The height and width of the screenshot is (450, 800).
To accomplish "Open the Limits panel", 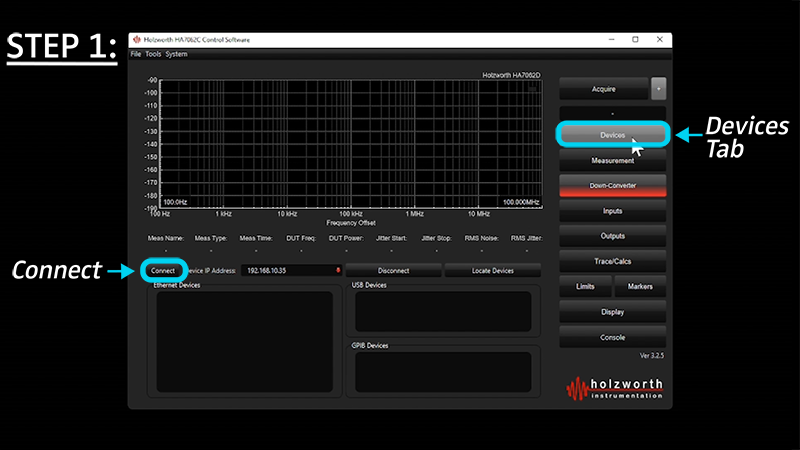I will (x=585, y=286).
